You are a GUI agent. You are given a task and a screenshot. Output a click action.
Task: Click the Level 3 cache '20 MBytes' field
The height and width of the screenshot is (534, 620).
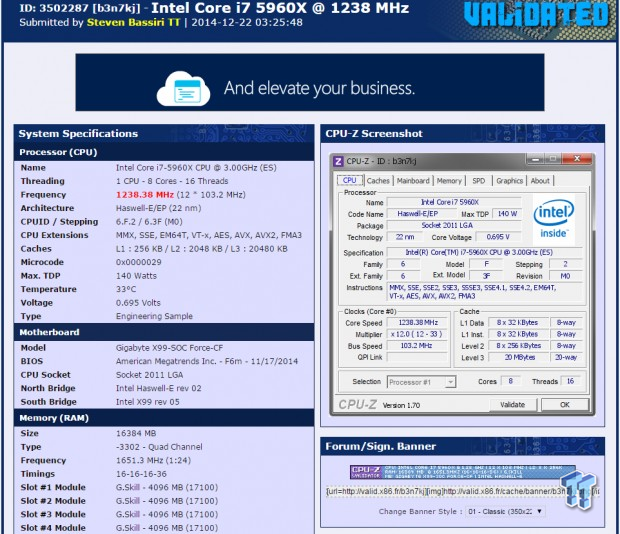pyautogui.click(x=519, y=357)
